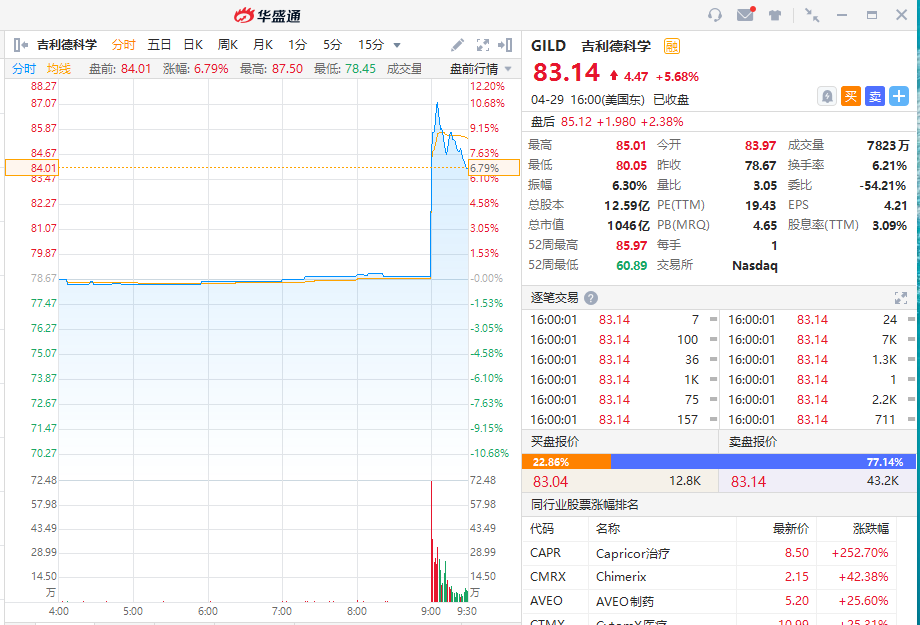
Task: Open customer service headset icon
Action: click(x=715, y=15)
